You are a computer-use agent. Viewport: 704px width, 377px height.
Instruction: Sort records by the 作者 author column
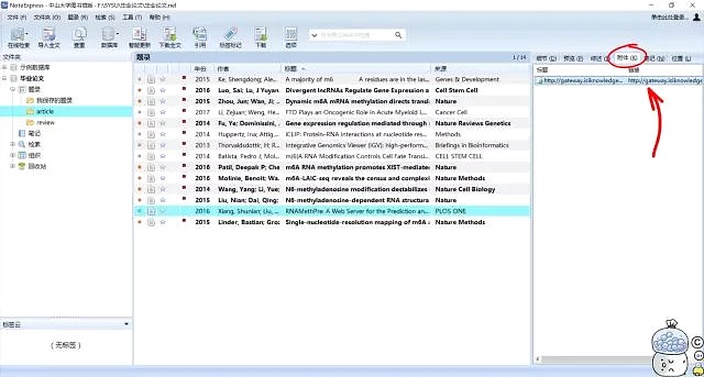(248, 69)
